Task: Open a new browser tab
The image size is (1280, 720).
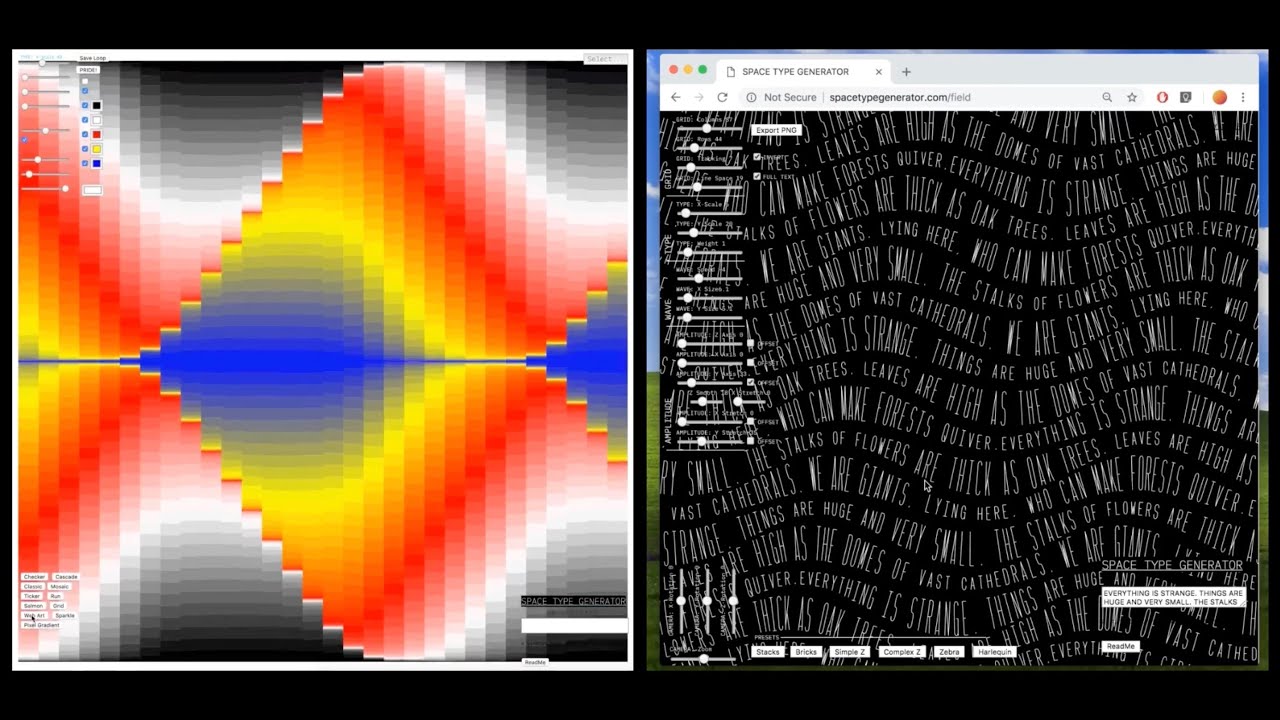Action: (x=906, y=72)
